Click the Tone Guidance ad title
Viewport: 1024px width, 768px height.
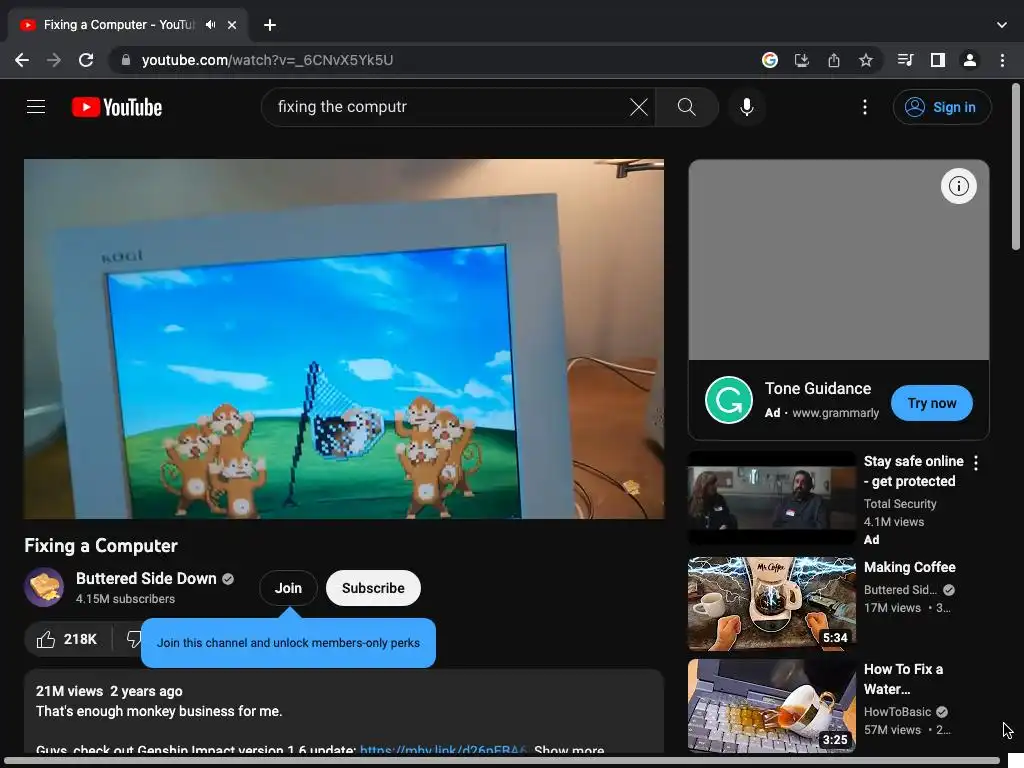coord(818,389)
